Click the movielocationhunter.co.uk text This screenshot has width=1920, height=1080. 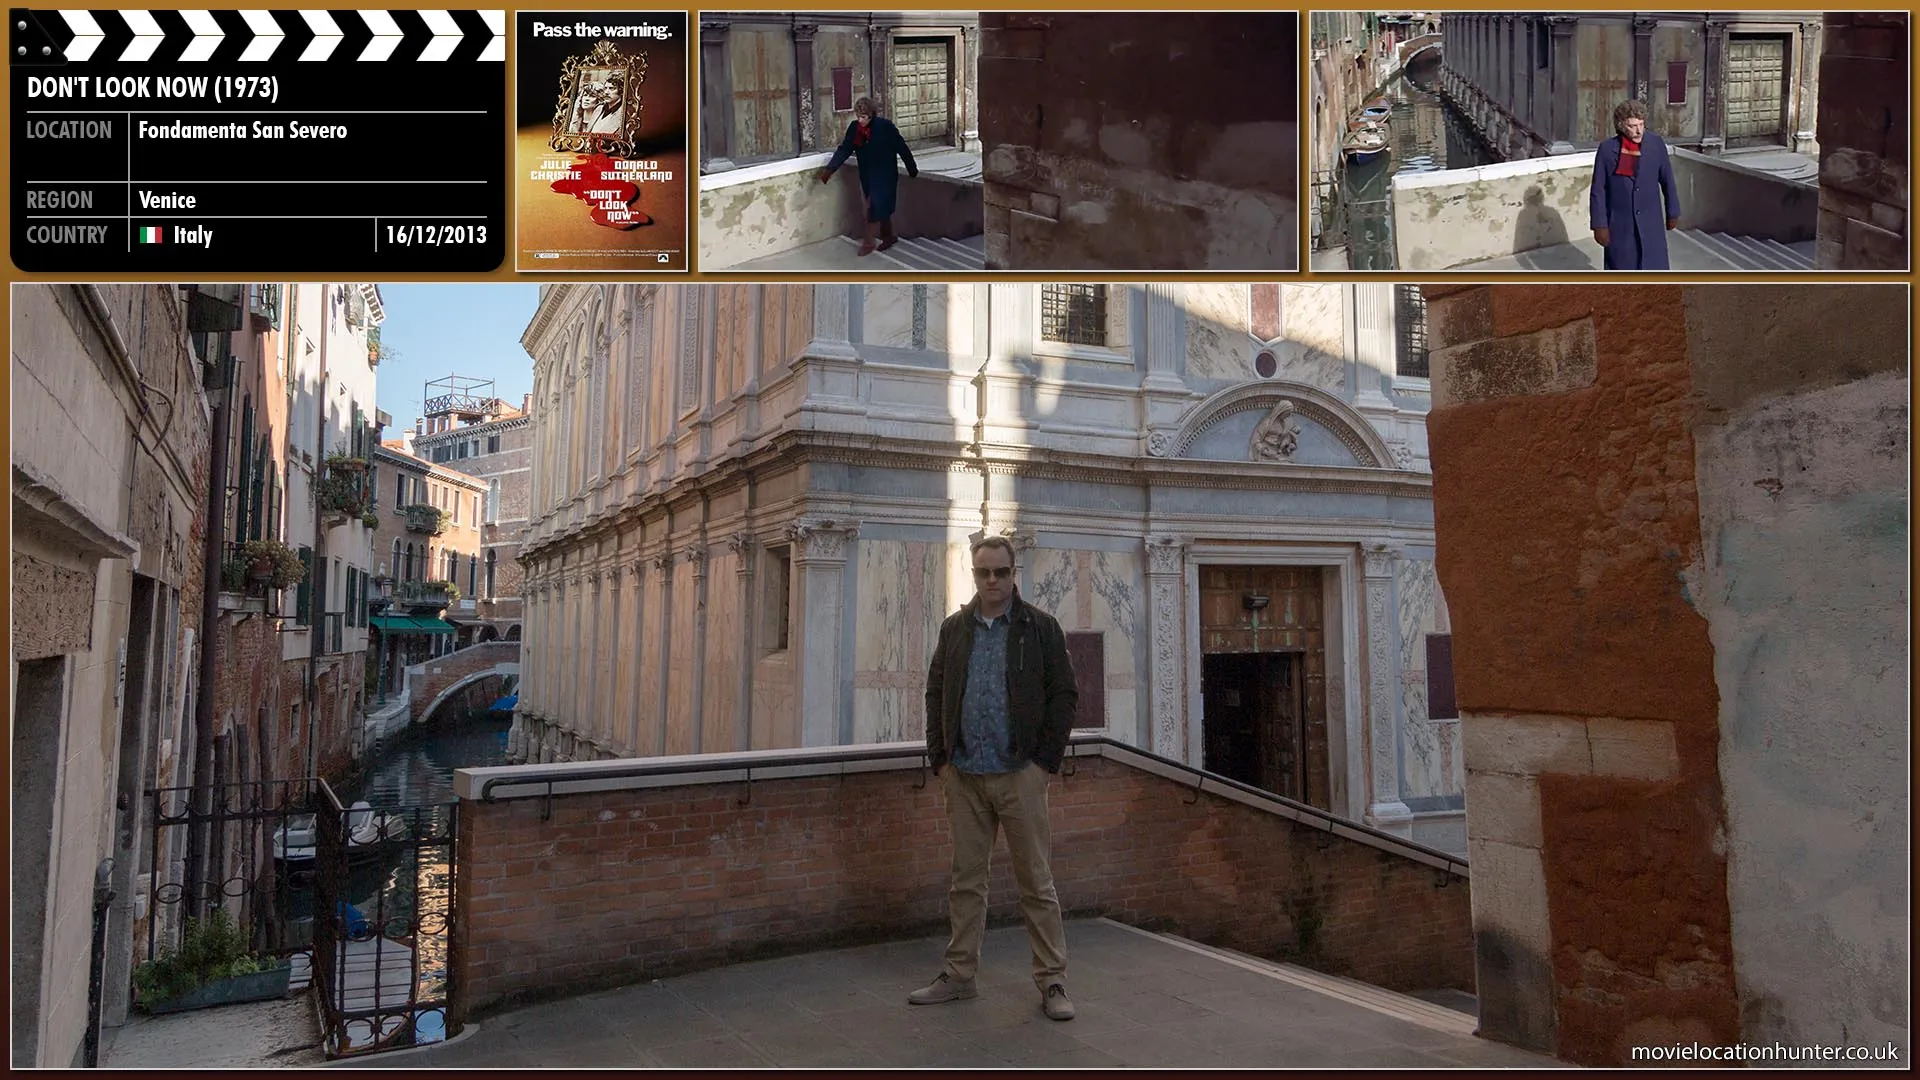(1764, 1051)
